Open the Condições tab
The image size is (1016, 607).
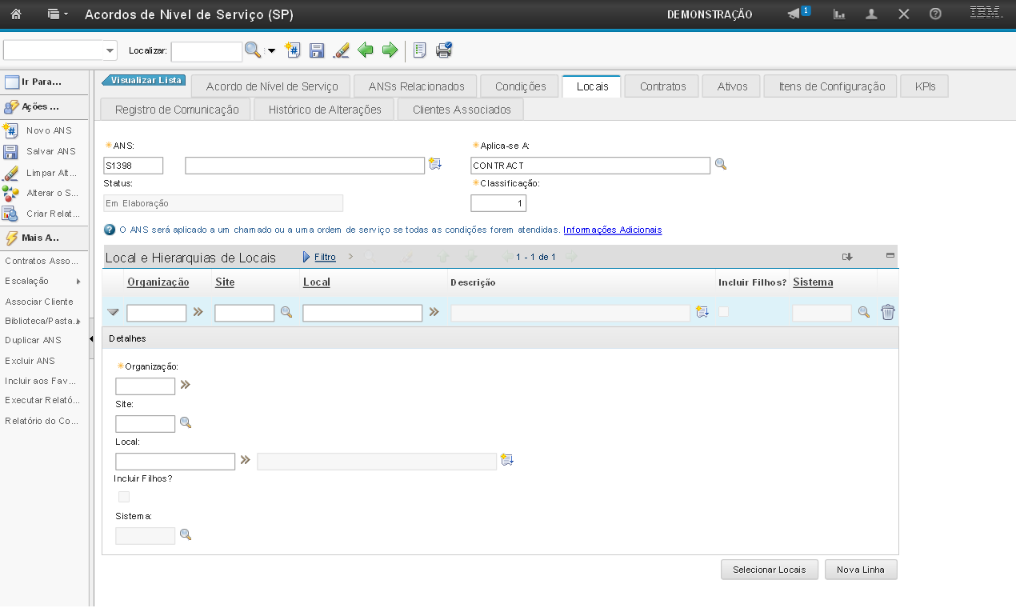[x=520, y=87]
